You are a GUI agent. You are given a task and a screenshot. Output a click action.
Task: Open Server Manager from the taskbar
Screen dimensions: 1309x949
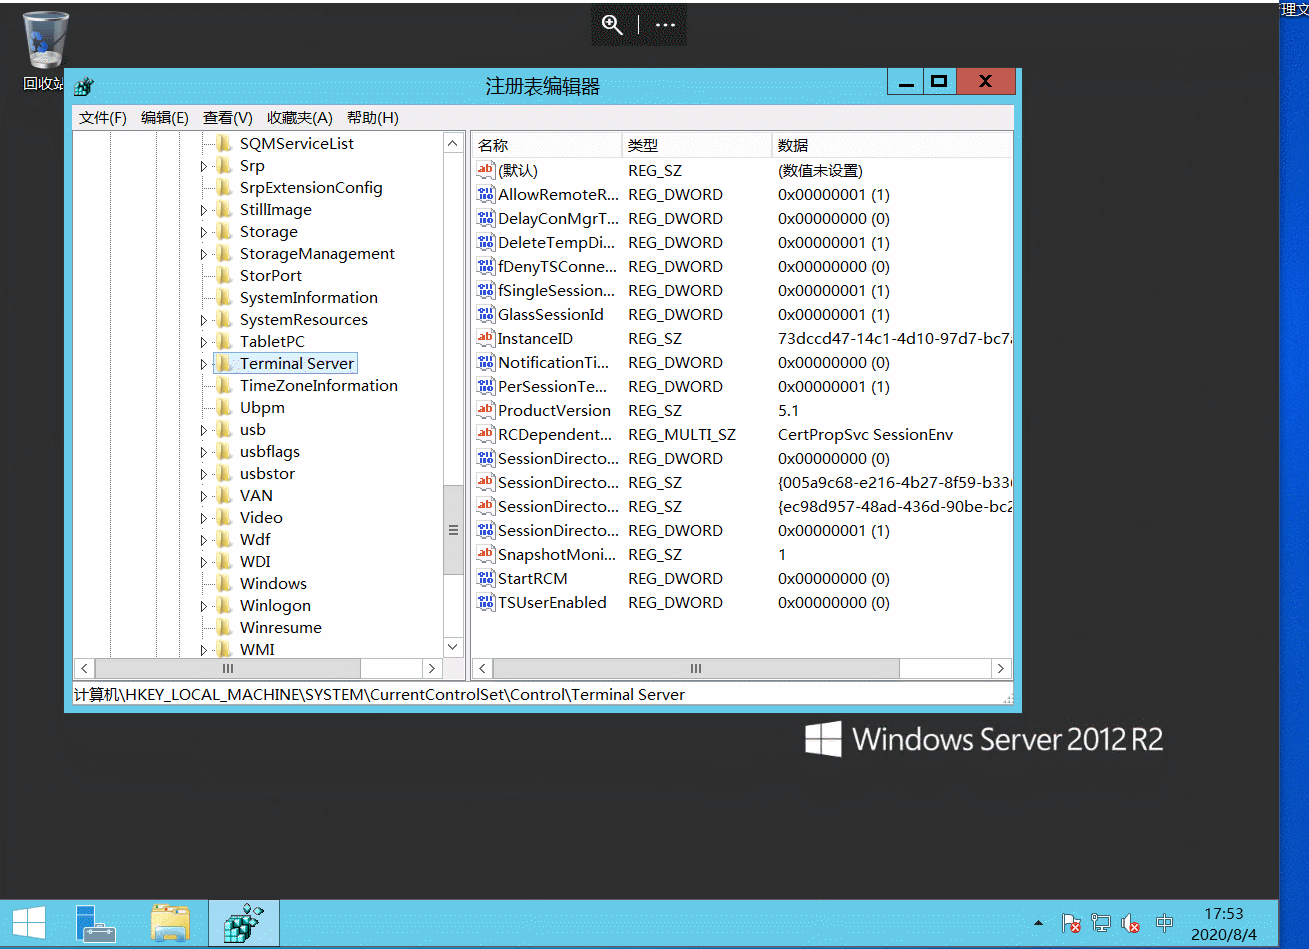[96, 923]
